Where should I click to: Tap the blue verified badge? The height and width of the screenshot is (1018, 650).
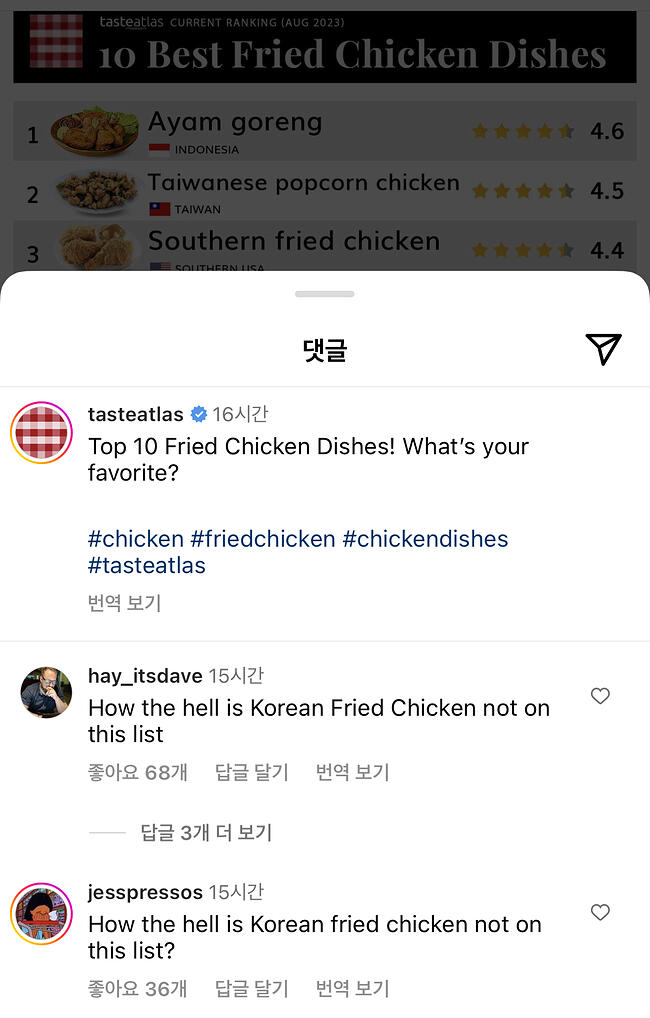(x=199, y=414)
